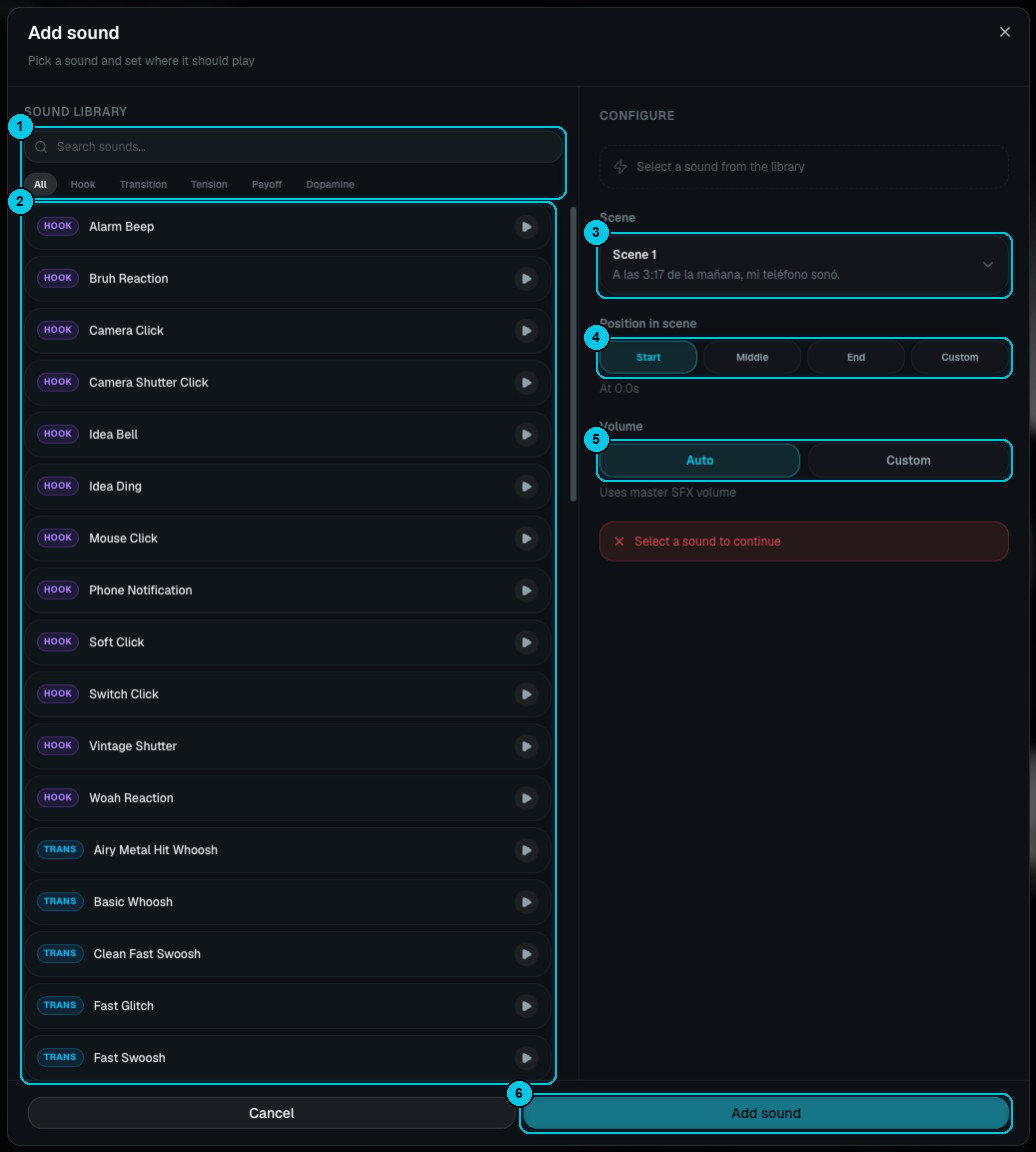
Task: Preview the Bruh Reaction sound
Action: (526, 279)
